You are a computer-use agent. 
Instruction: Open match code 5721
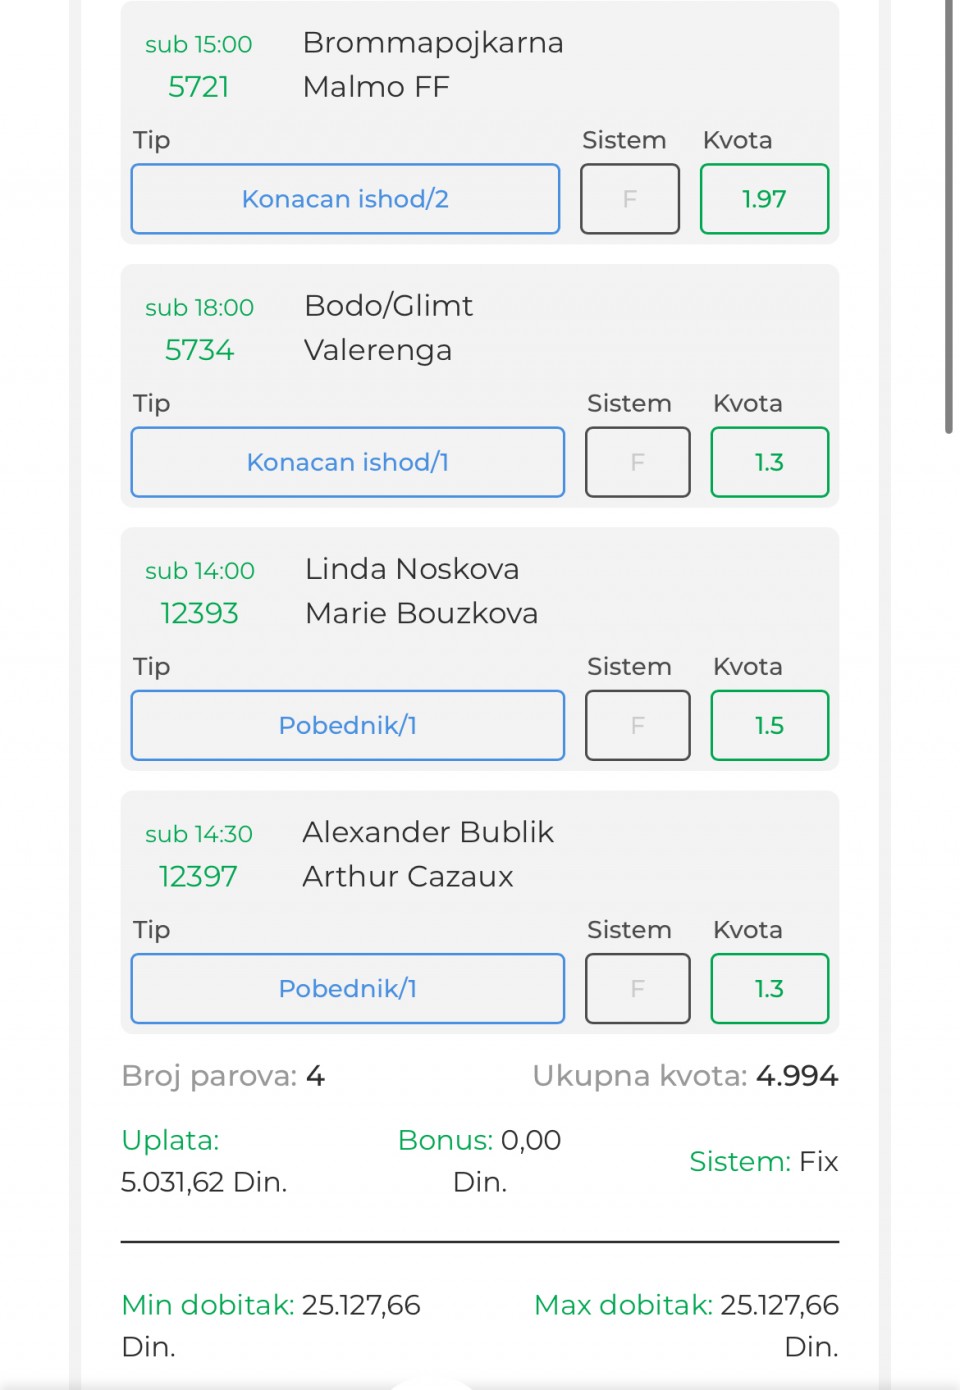click(x=199, y=87)
